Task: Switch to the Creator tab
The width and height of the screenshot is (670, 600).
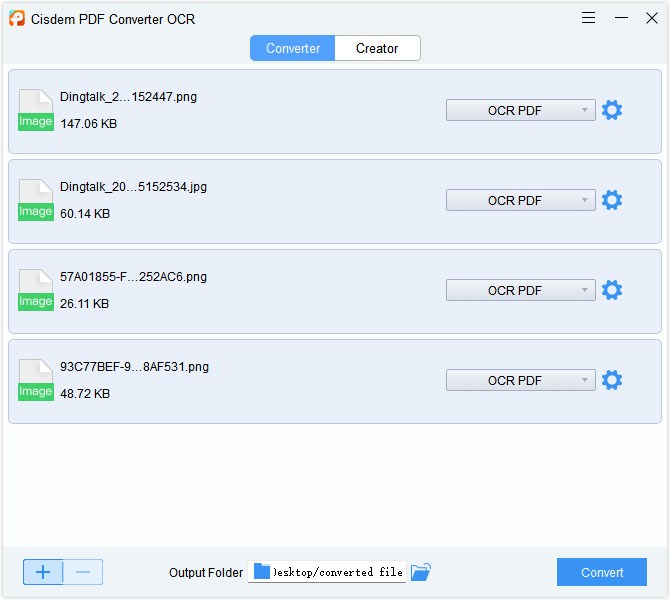Action: pos(377,48)
